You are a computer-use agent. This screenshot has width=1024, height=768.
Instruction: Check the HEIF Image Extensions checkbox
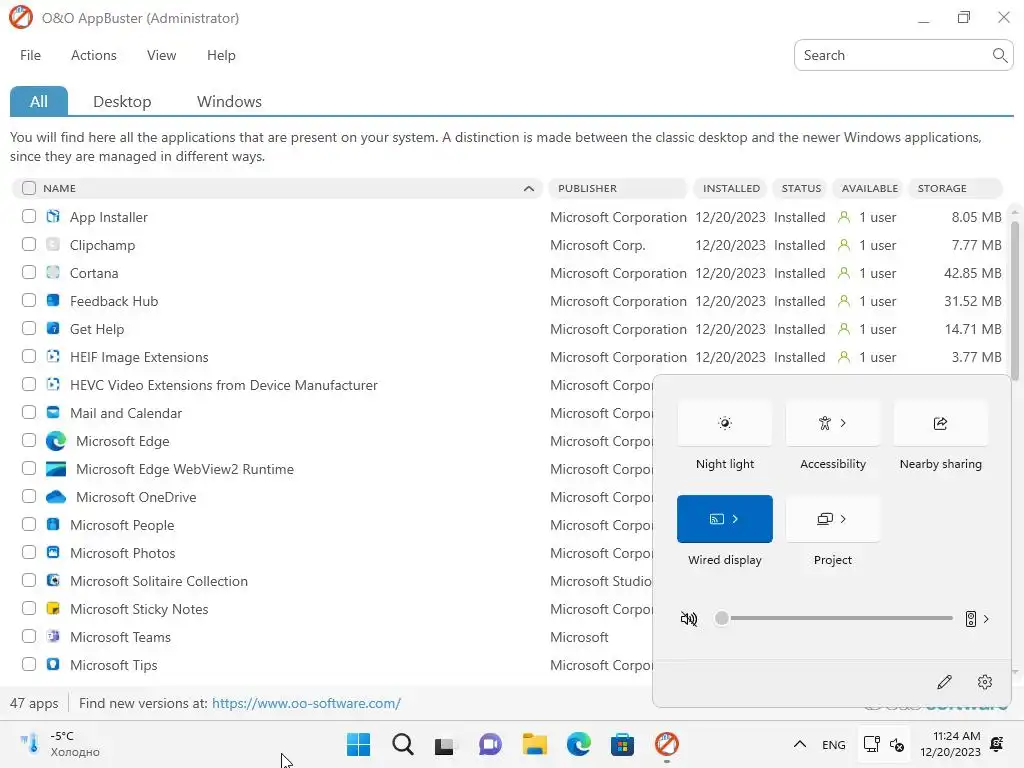tap(29, 357)
